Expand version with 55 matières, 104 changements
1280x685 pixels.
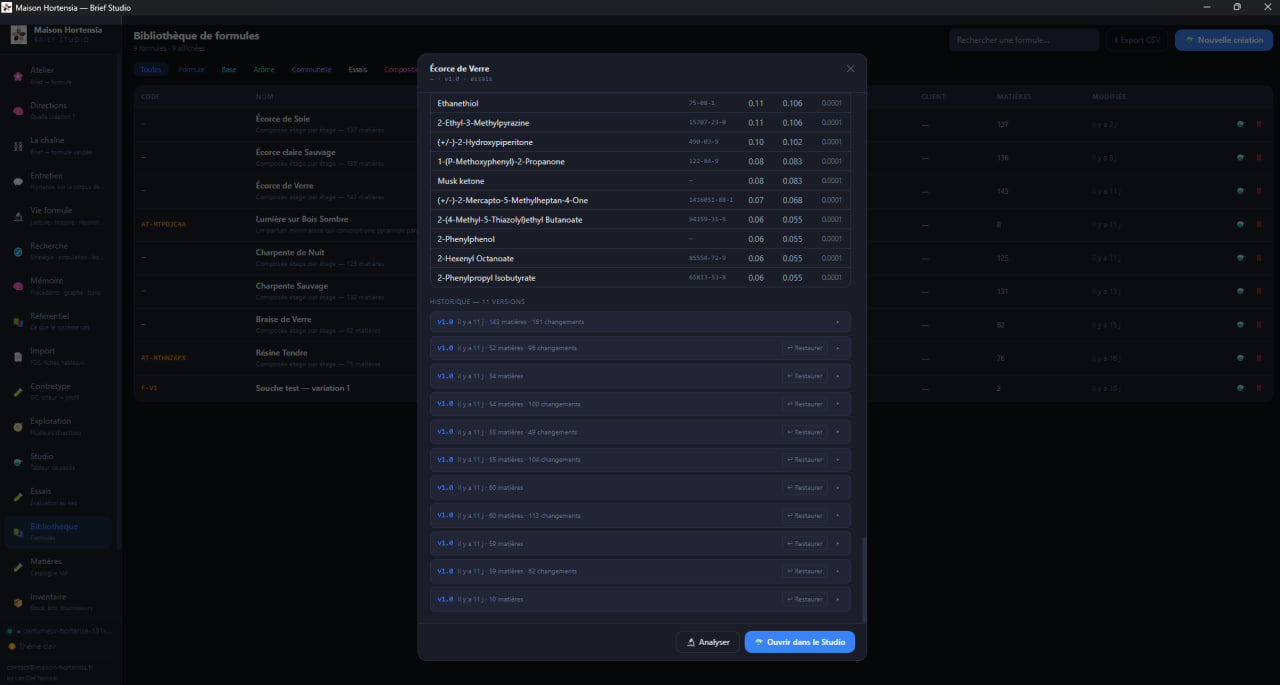tap(837, 460)
